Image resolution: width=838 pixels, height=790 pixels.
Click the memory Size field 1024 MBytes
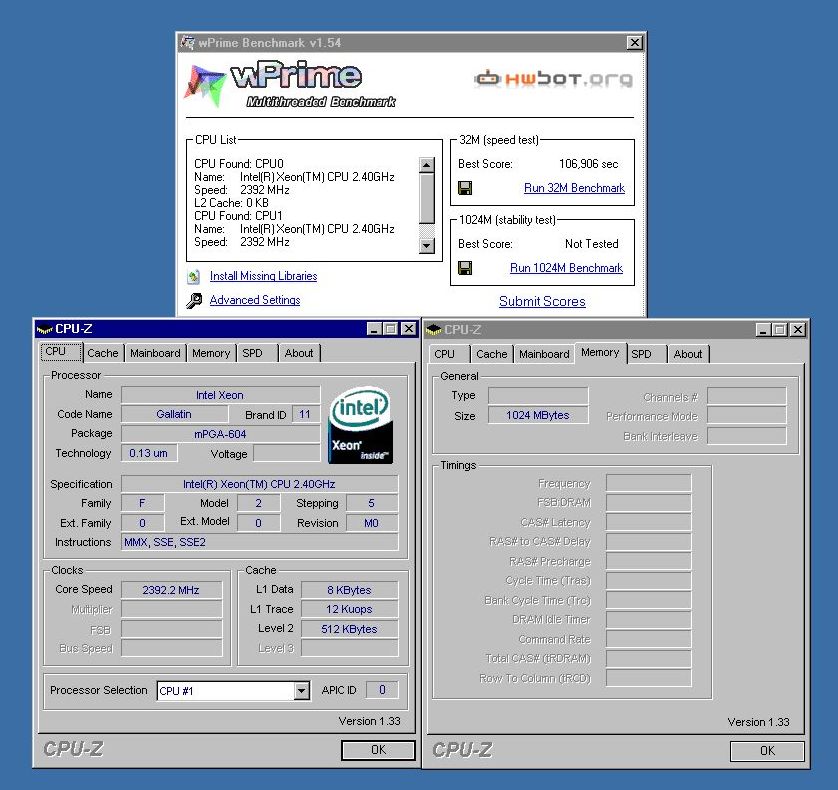[538, 415]
